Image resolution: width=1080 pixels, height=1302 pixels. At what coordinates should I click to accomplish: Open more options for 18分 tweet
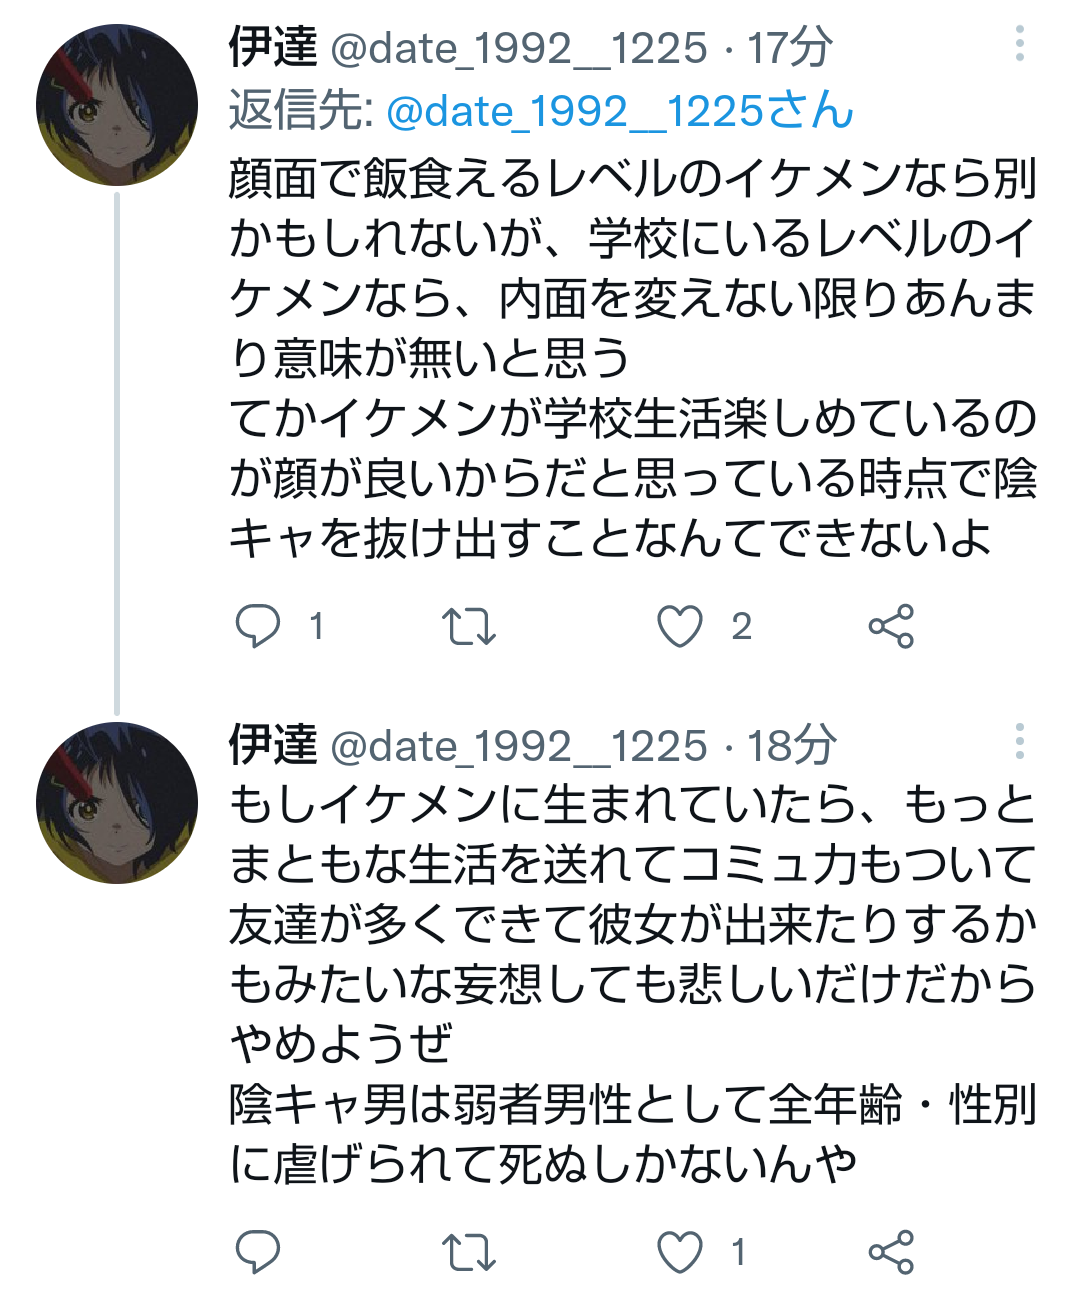(x=1019, y=743)
